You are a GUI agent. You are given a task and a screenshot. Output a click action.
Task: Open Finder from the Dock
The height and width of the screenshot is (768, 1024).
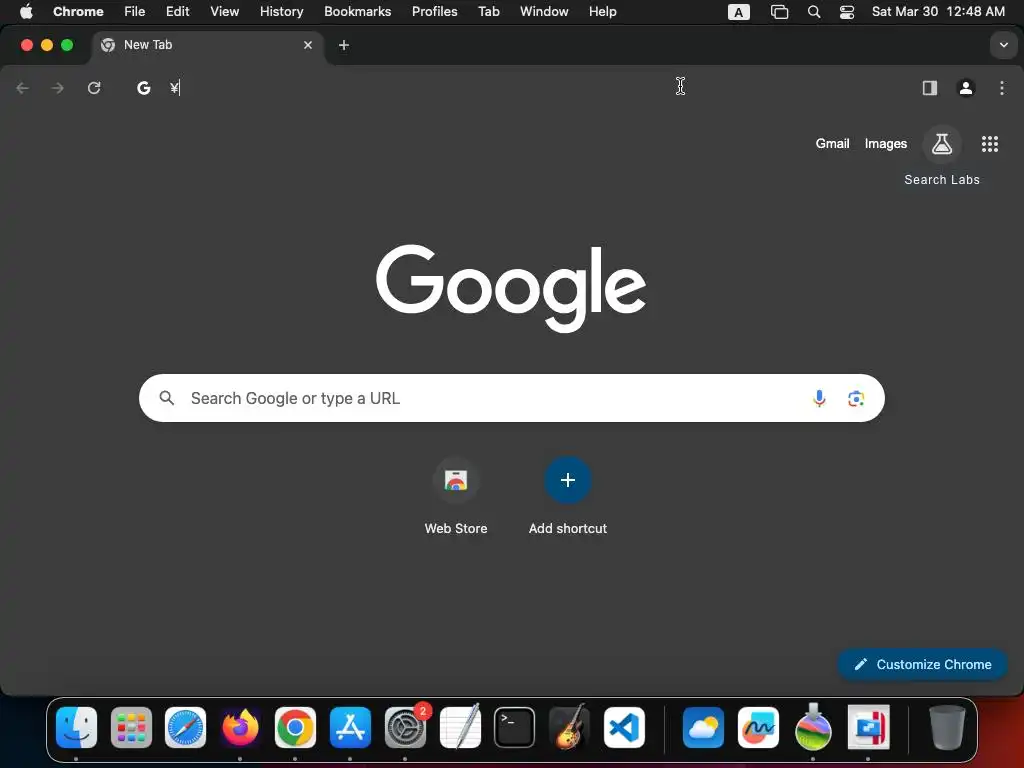coord(76,728)
